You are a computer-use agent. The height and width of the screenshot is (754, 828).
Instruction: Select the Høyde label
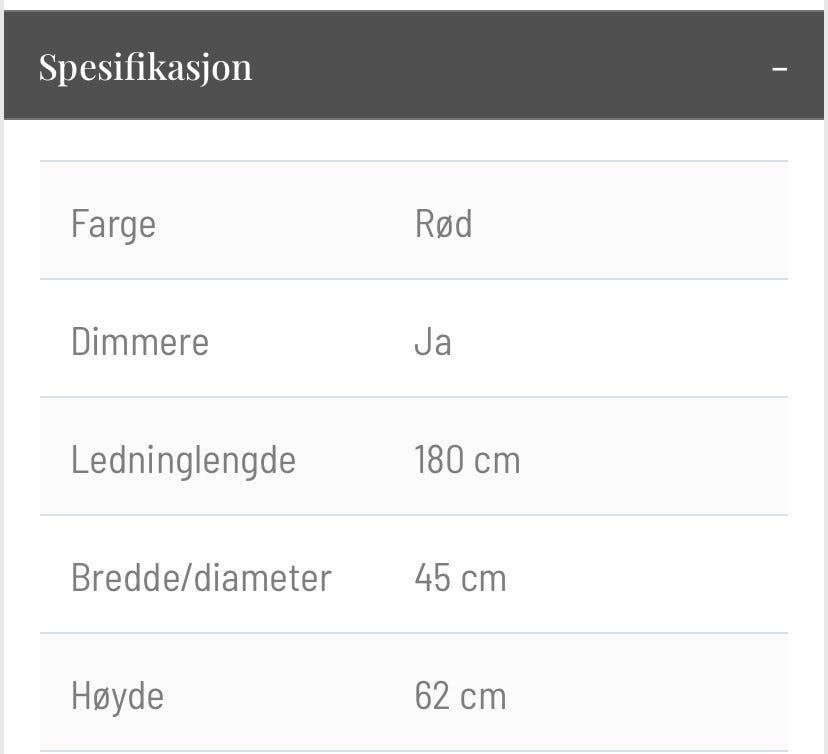click(117, 696)
